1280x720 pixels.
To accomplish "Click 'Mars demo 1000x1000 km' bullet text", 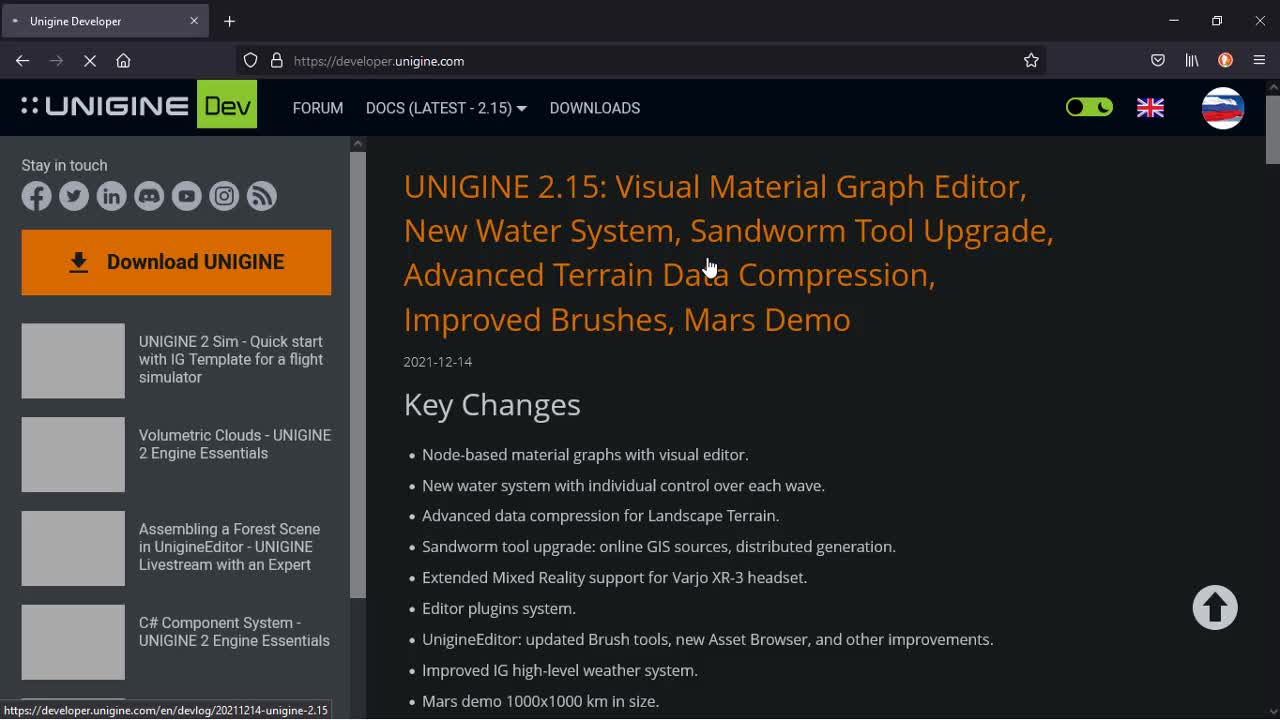I will pos(540,701).
